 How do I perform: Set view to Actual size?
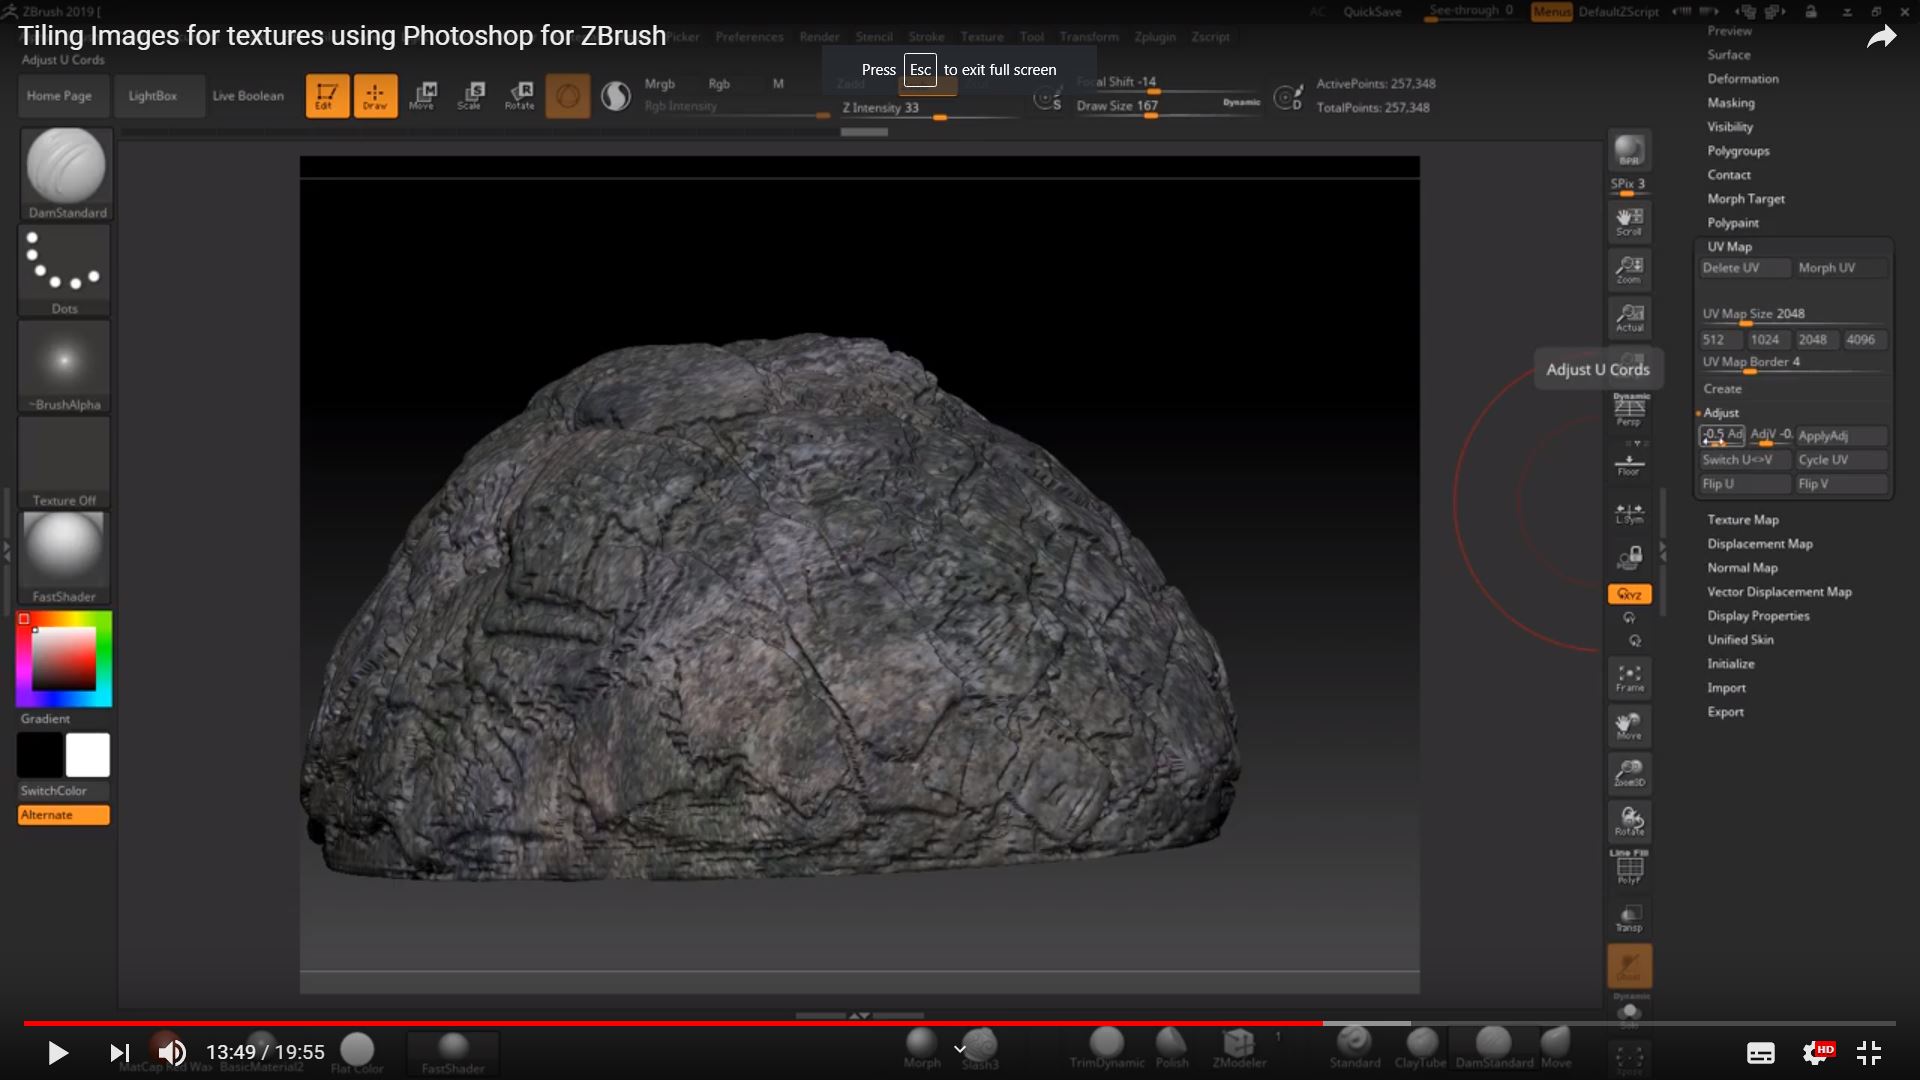(x=1629, y=317)
